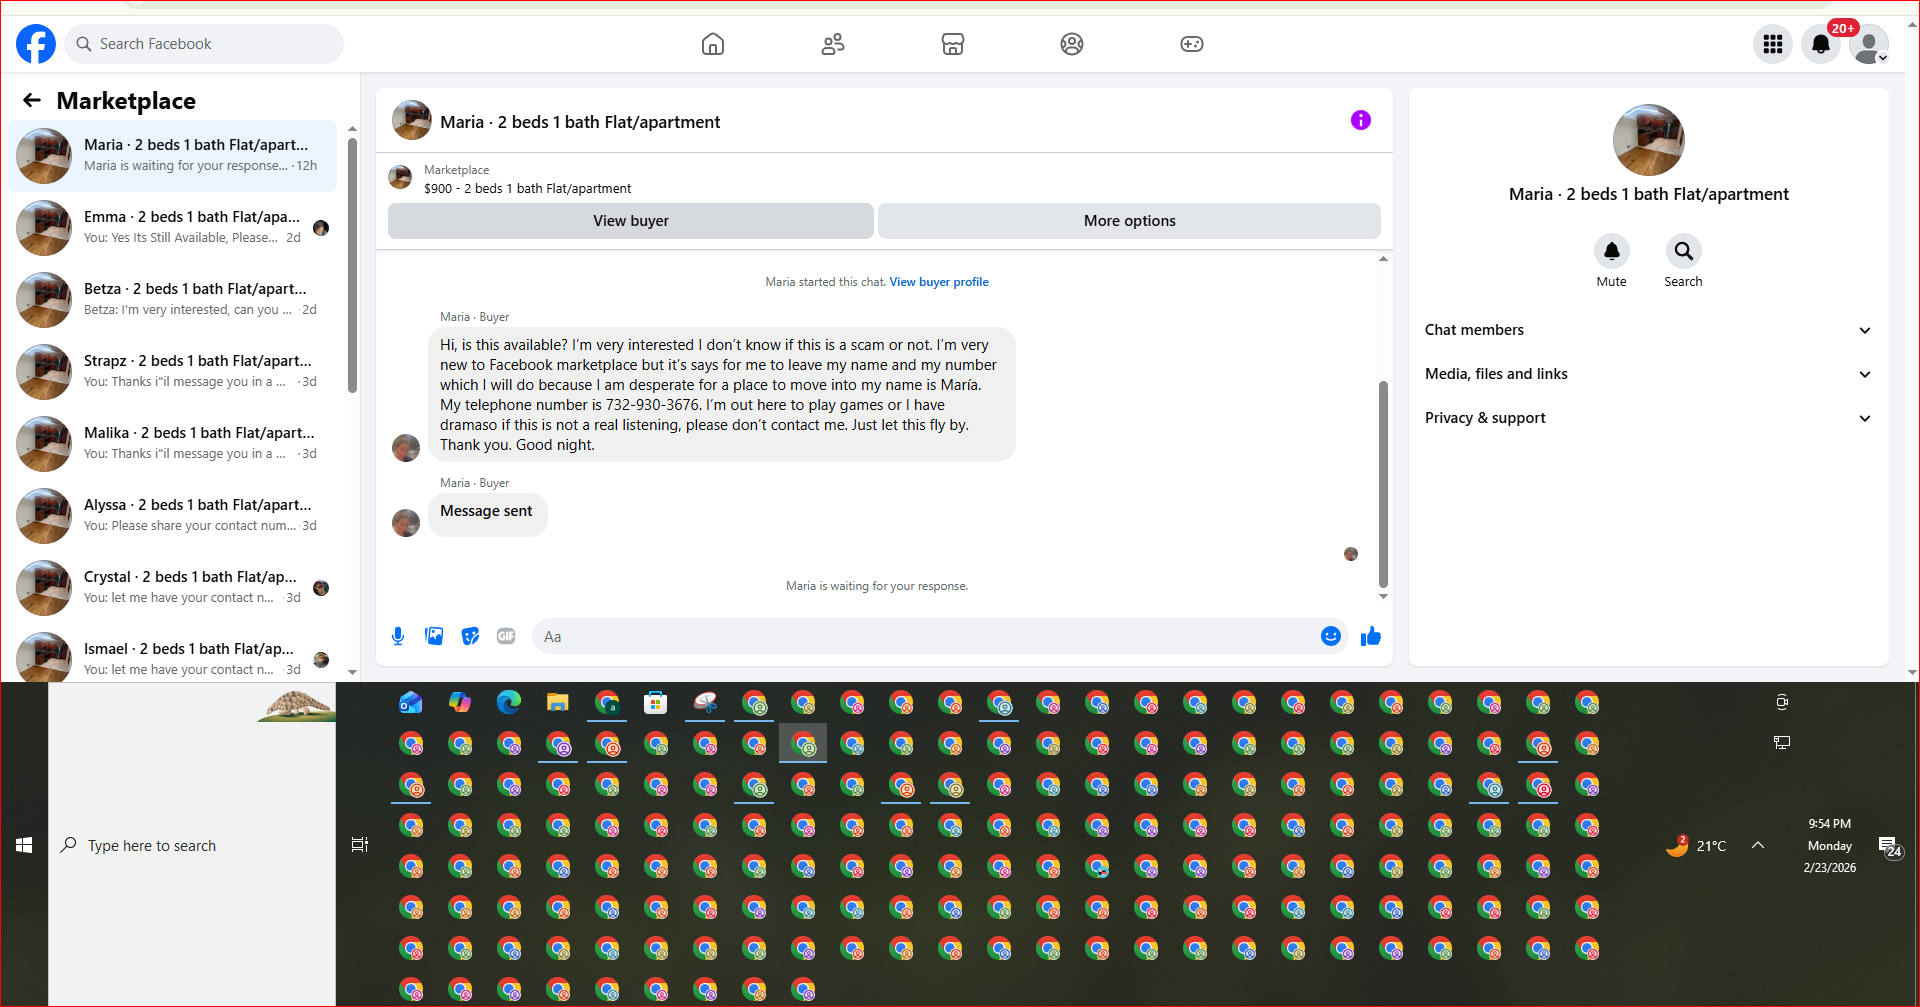Open the notification center with 24 badge
This screenshot has width=1920, height=1007.
(1890, 846)
